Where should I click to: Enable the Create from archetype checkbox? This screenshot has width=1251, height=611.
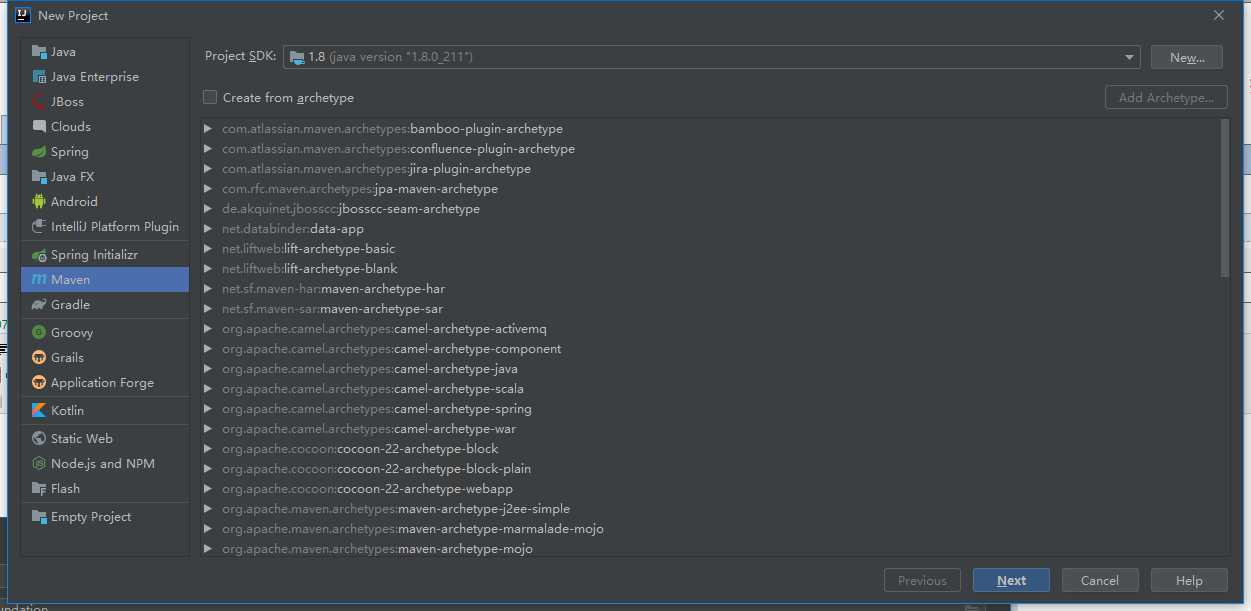pos(210,97)
